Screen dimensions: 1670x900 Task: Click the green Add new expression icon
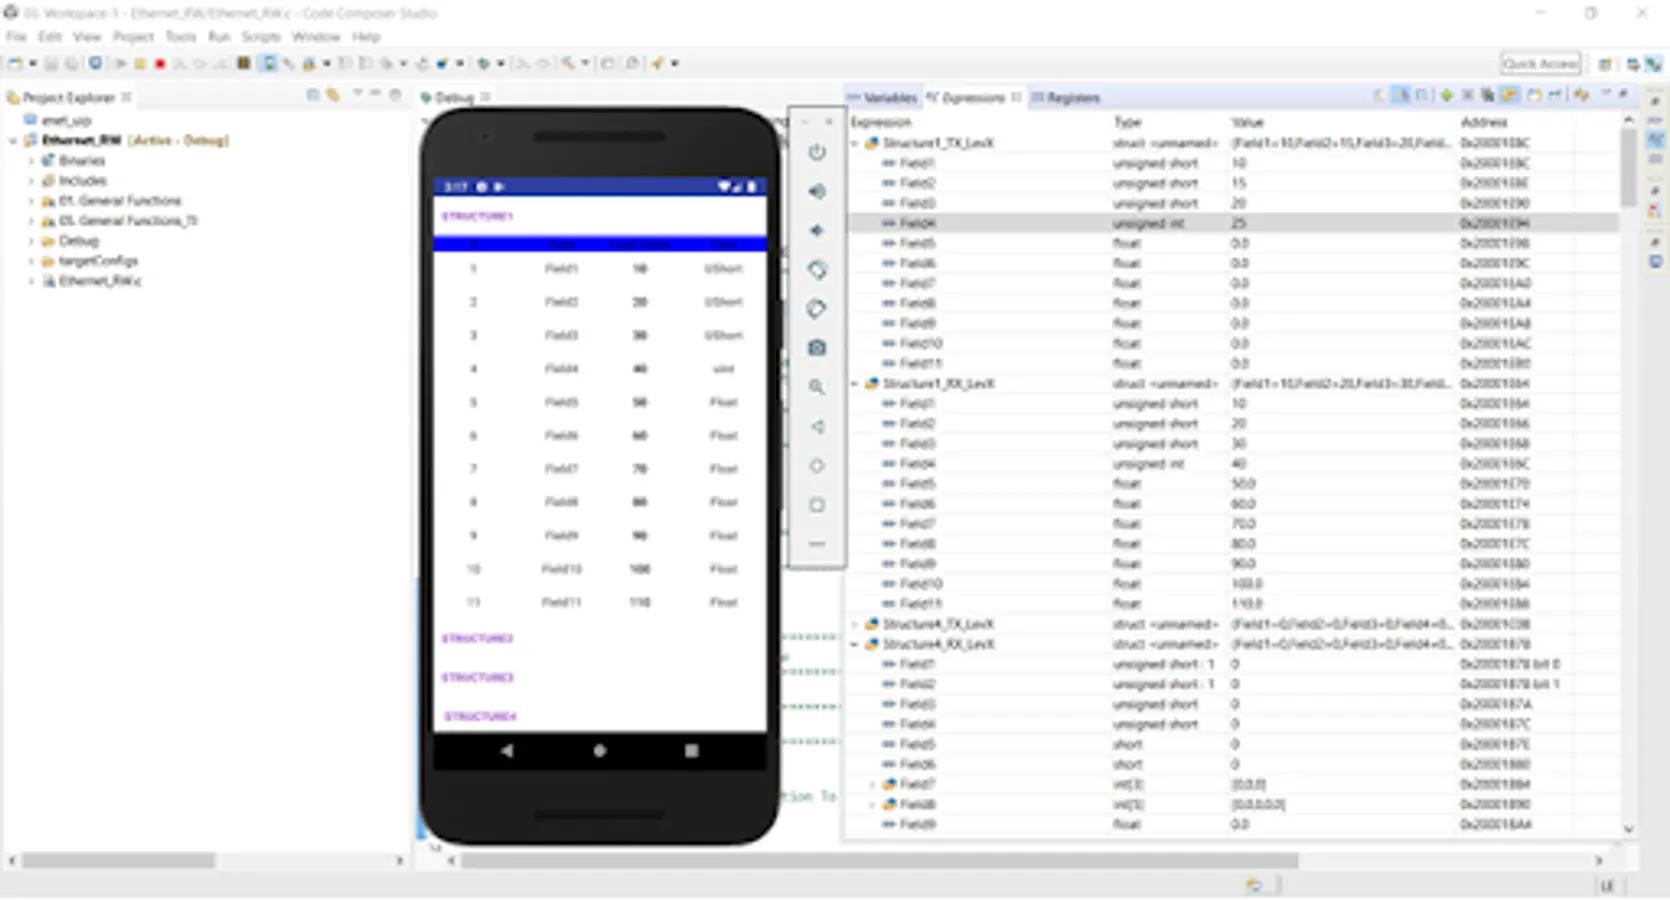click(x=1447, y=96)
